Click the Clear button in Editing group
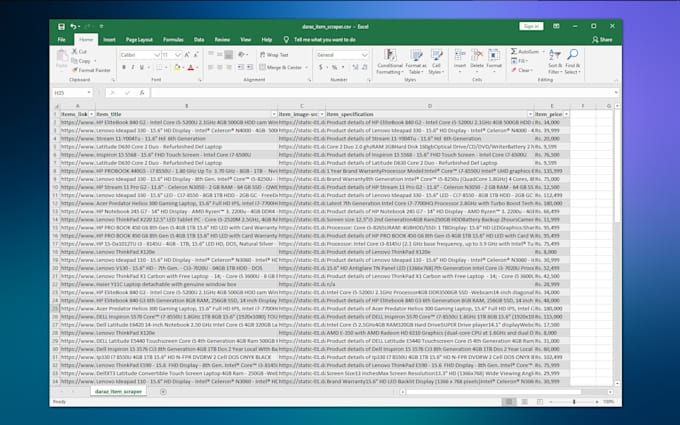The height and width of the screenshot is (425, 680). (x=522, y=70)
